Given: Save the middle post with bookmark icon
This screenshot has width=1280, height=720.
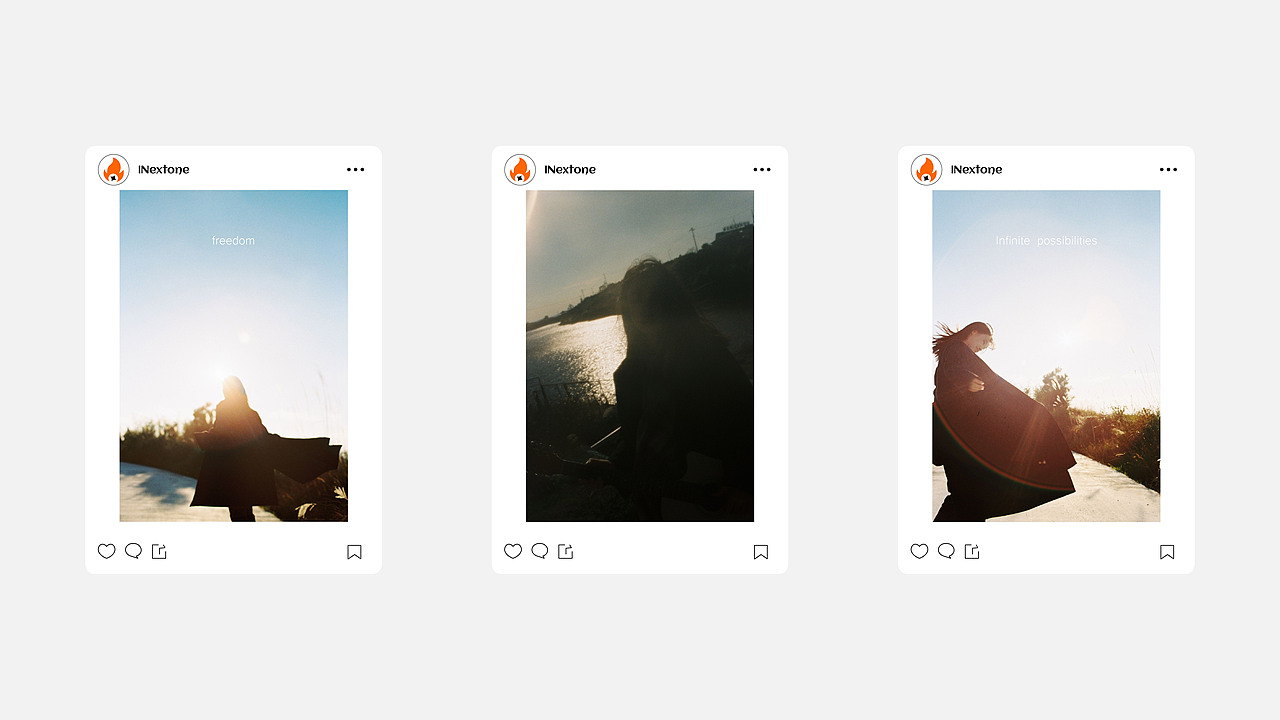Looking at the screenshot, I should click(761, 552).
